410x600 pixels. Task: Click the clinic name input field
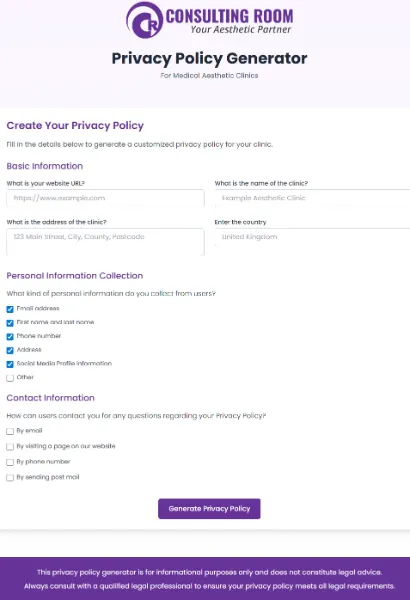pyautogui.click(x=312, y=198)
